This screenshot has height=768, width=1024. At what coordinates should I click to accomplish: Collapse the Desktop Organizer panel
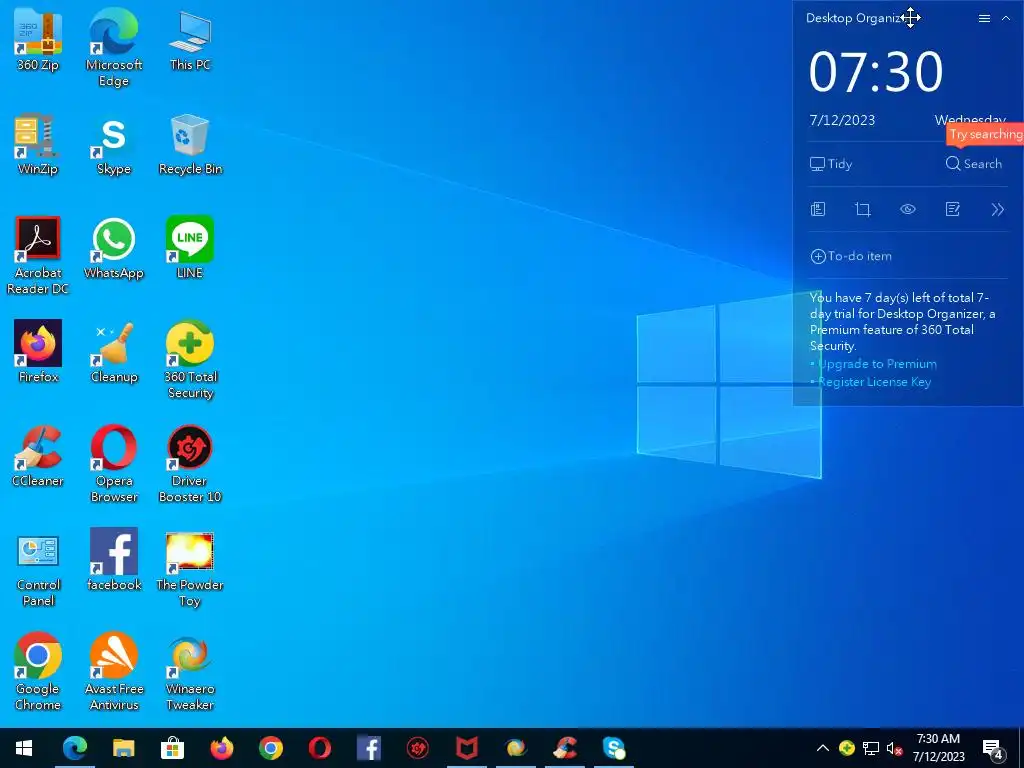pyautogui.click(x=1006, y=18)
